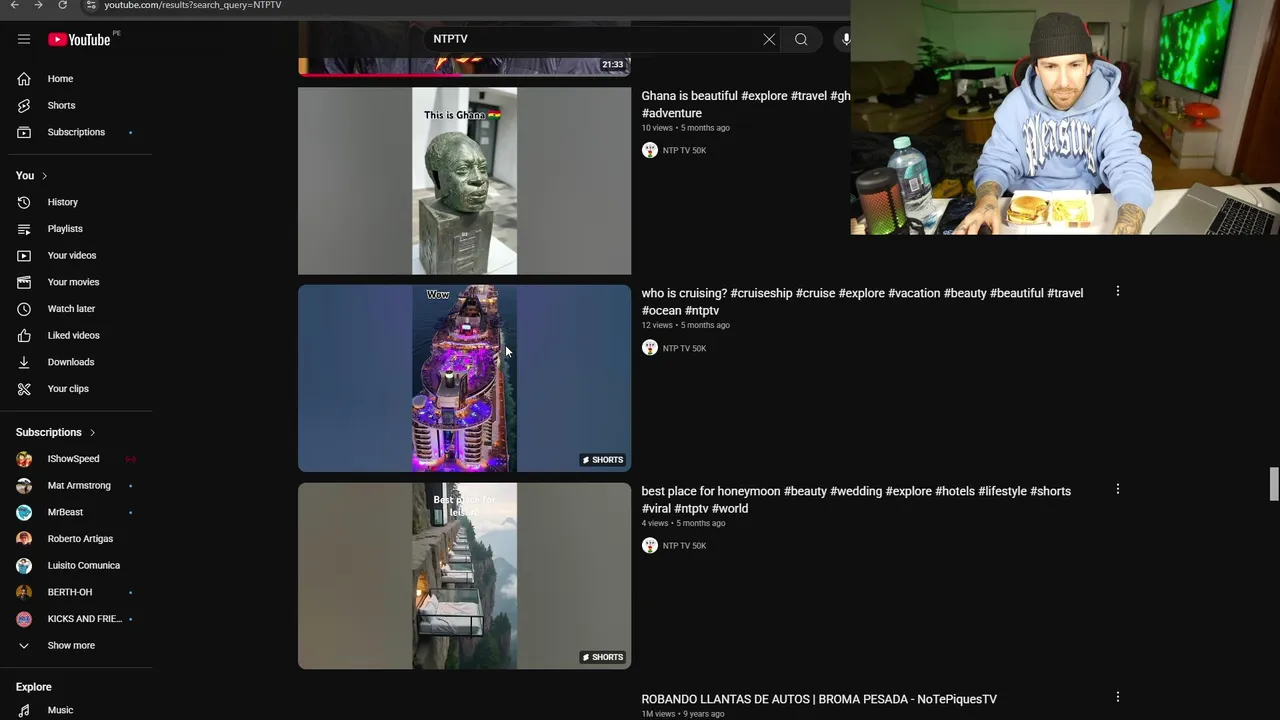Go back in browser
Image resolution: width=1280 pixels, height=720 pixels.
click(14, 5)
